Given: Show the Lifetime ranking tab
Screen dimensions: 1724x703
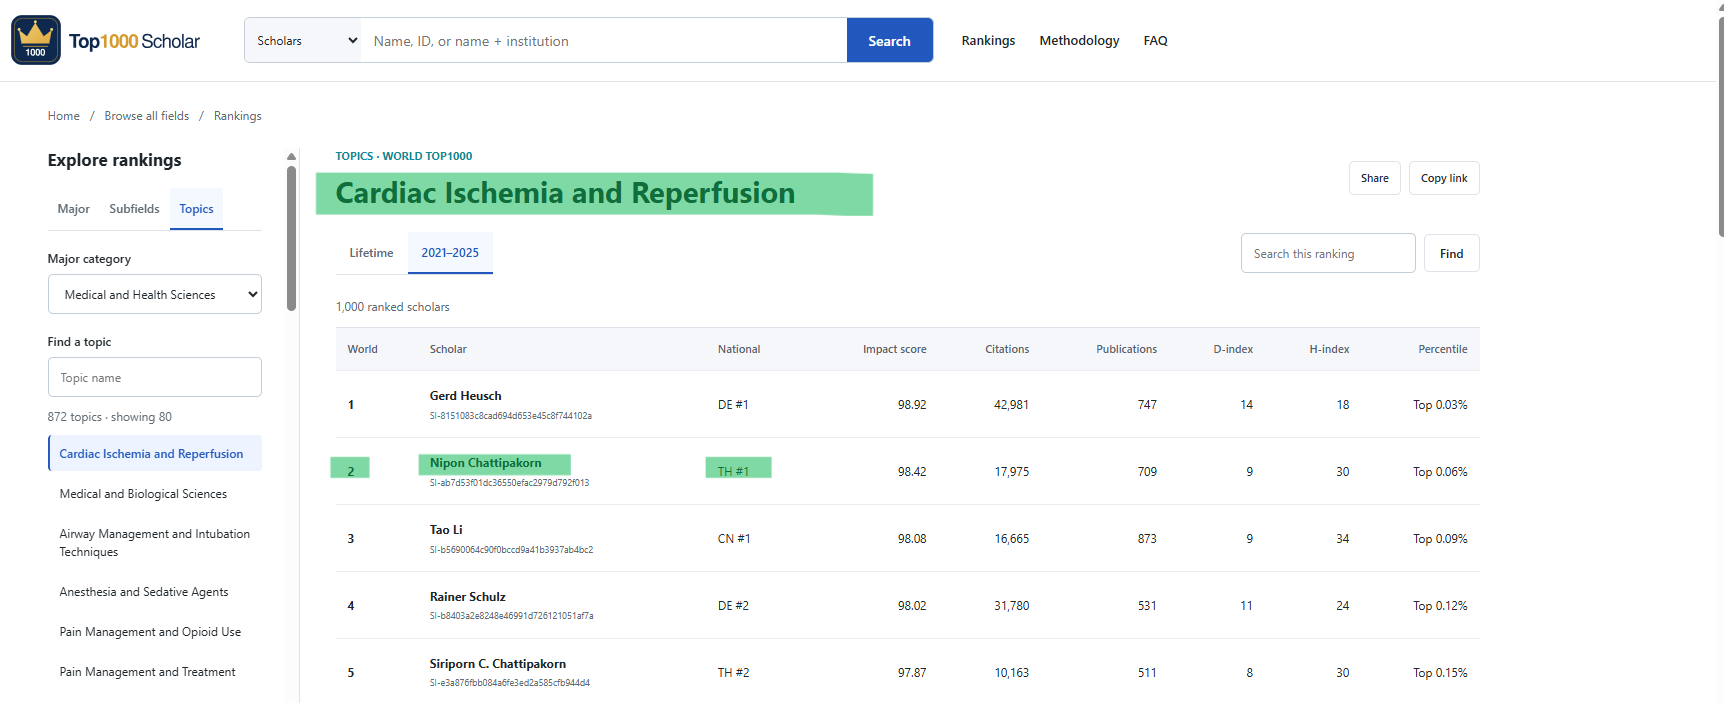Looking at the screenshot, I should coord(371,253).
